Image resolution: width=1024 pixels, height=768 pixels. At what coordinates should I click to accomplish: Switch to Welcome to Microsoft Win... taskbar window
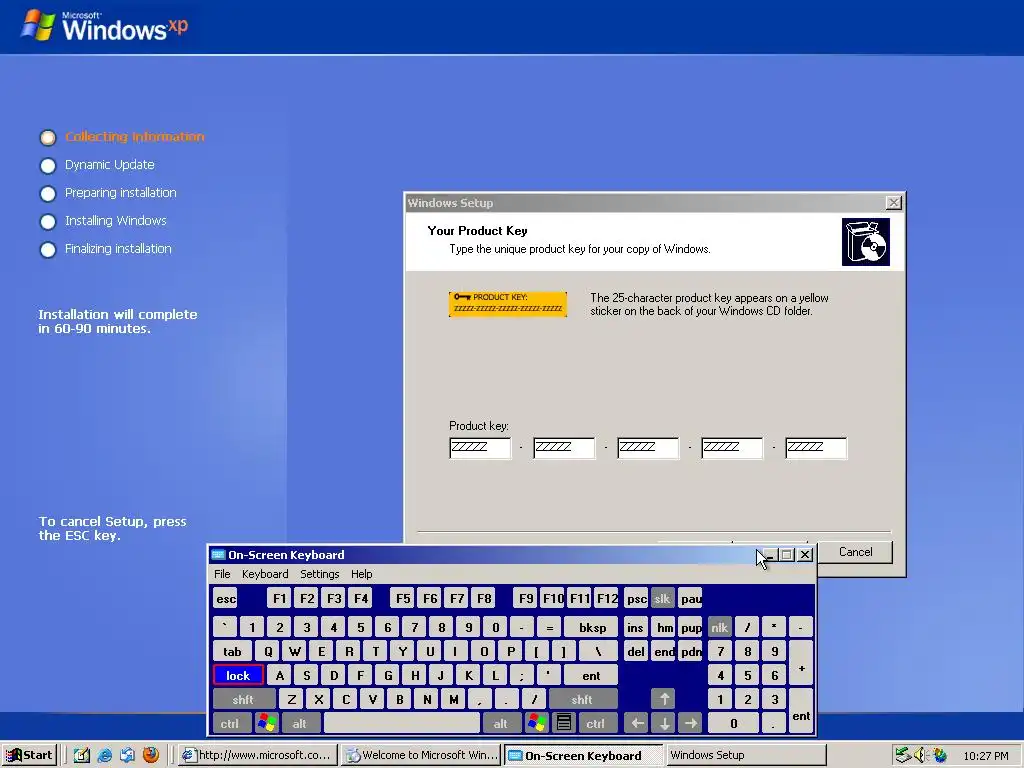point(421,755)
